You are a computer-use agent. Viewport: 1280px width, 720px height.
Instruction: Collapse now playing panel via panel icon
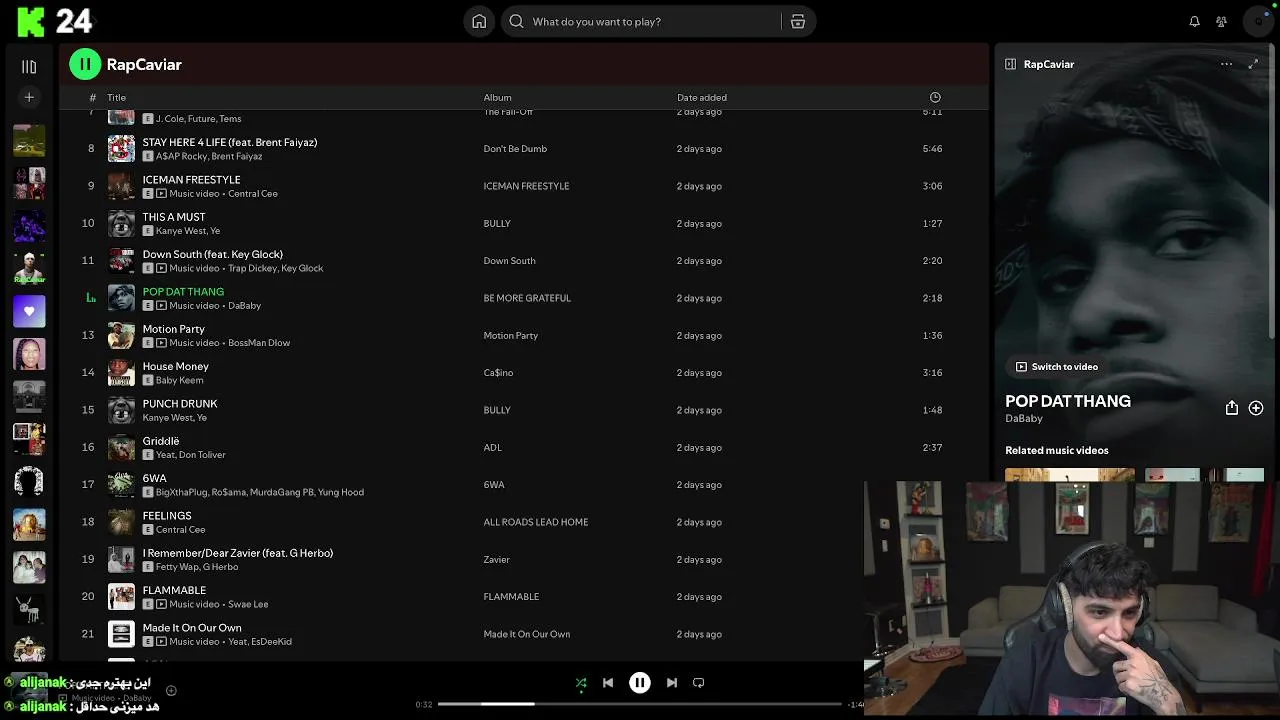[x=1010, y=64]
